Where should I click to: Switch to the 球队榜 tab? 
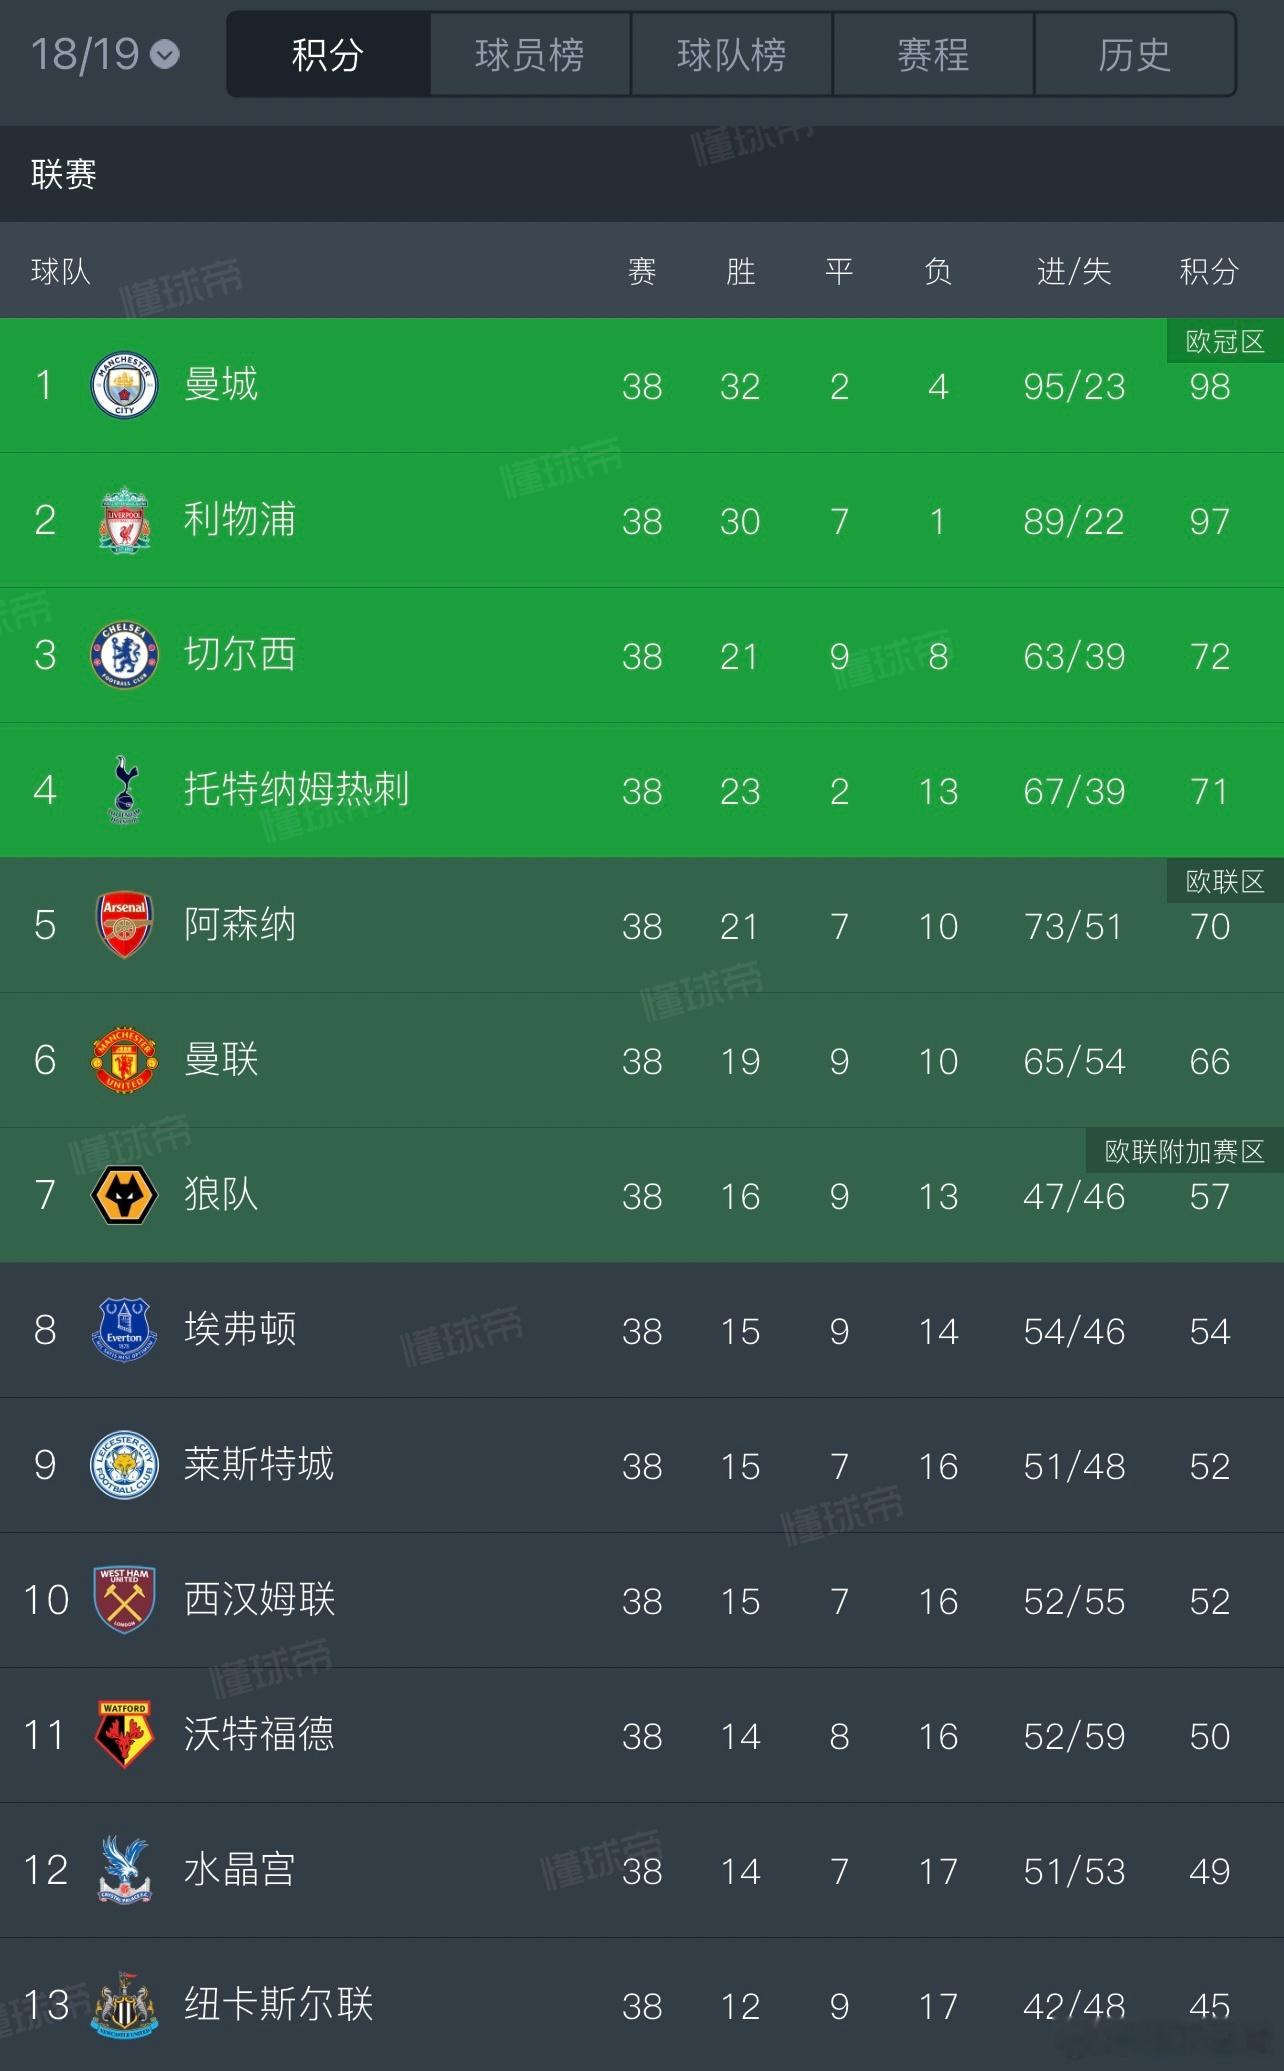click(x=732, y=55)
